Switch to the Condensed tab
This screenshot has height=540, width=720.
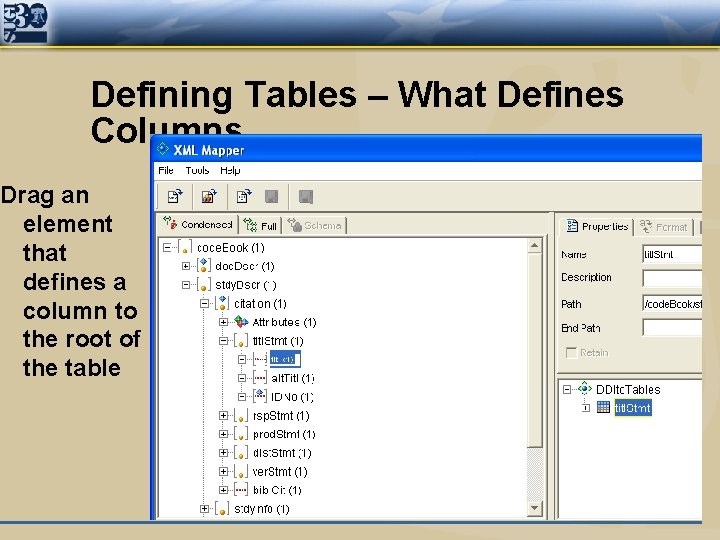point(198,225)
